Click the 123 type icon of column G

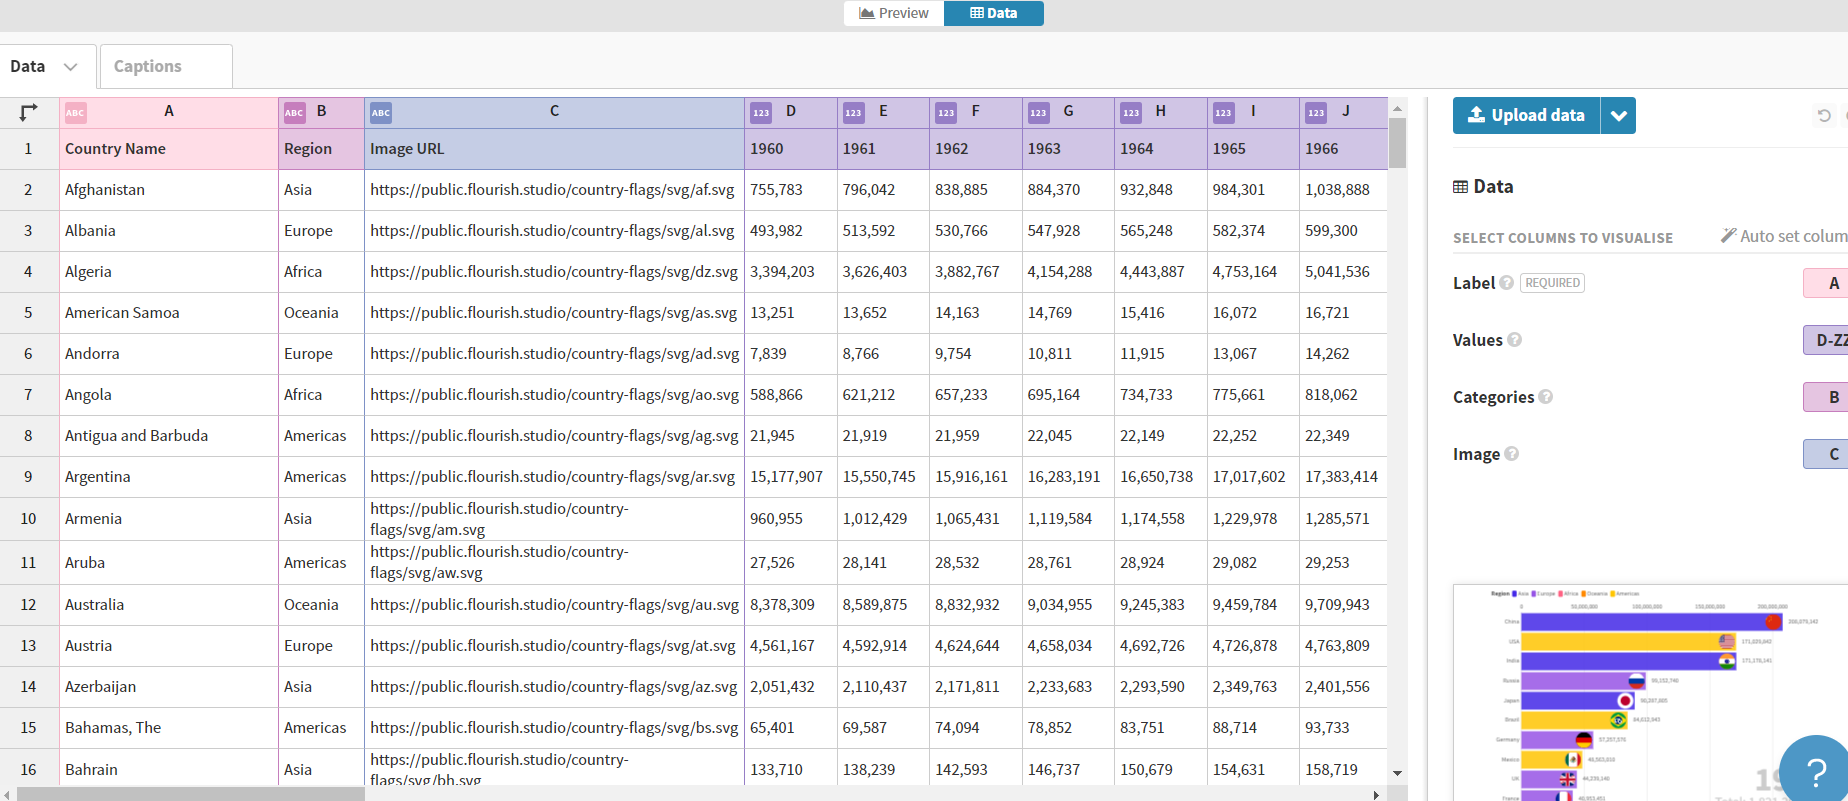[1038, 113]
